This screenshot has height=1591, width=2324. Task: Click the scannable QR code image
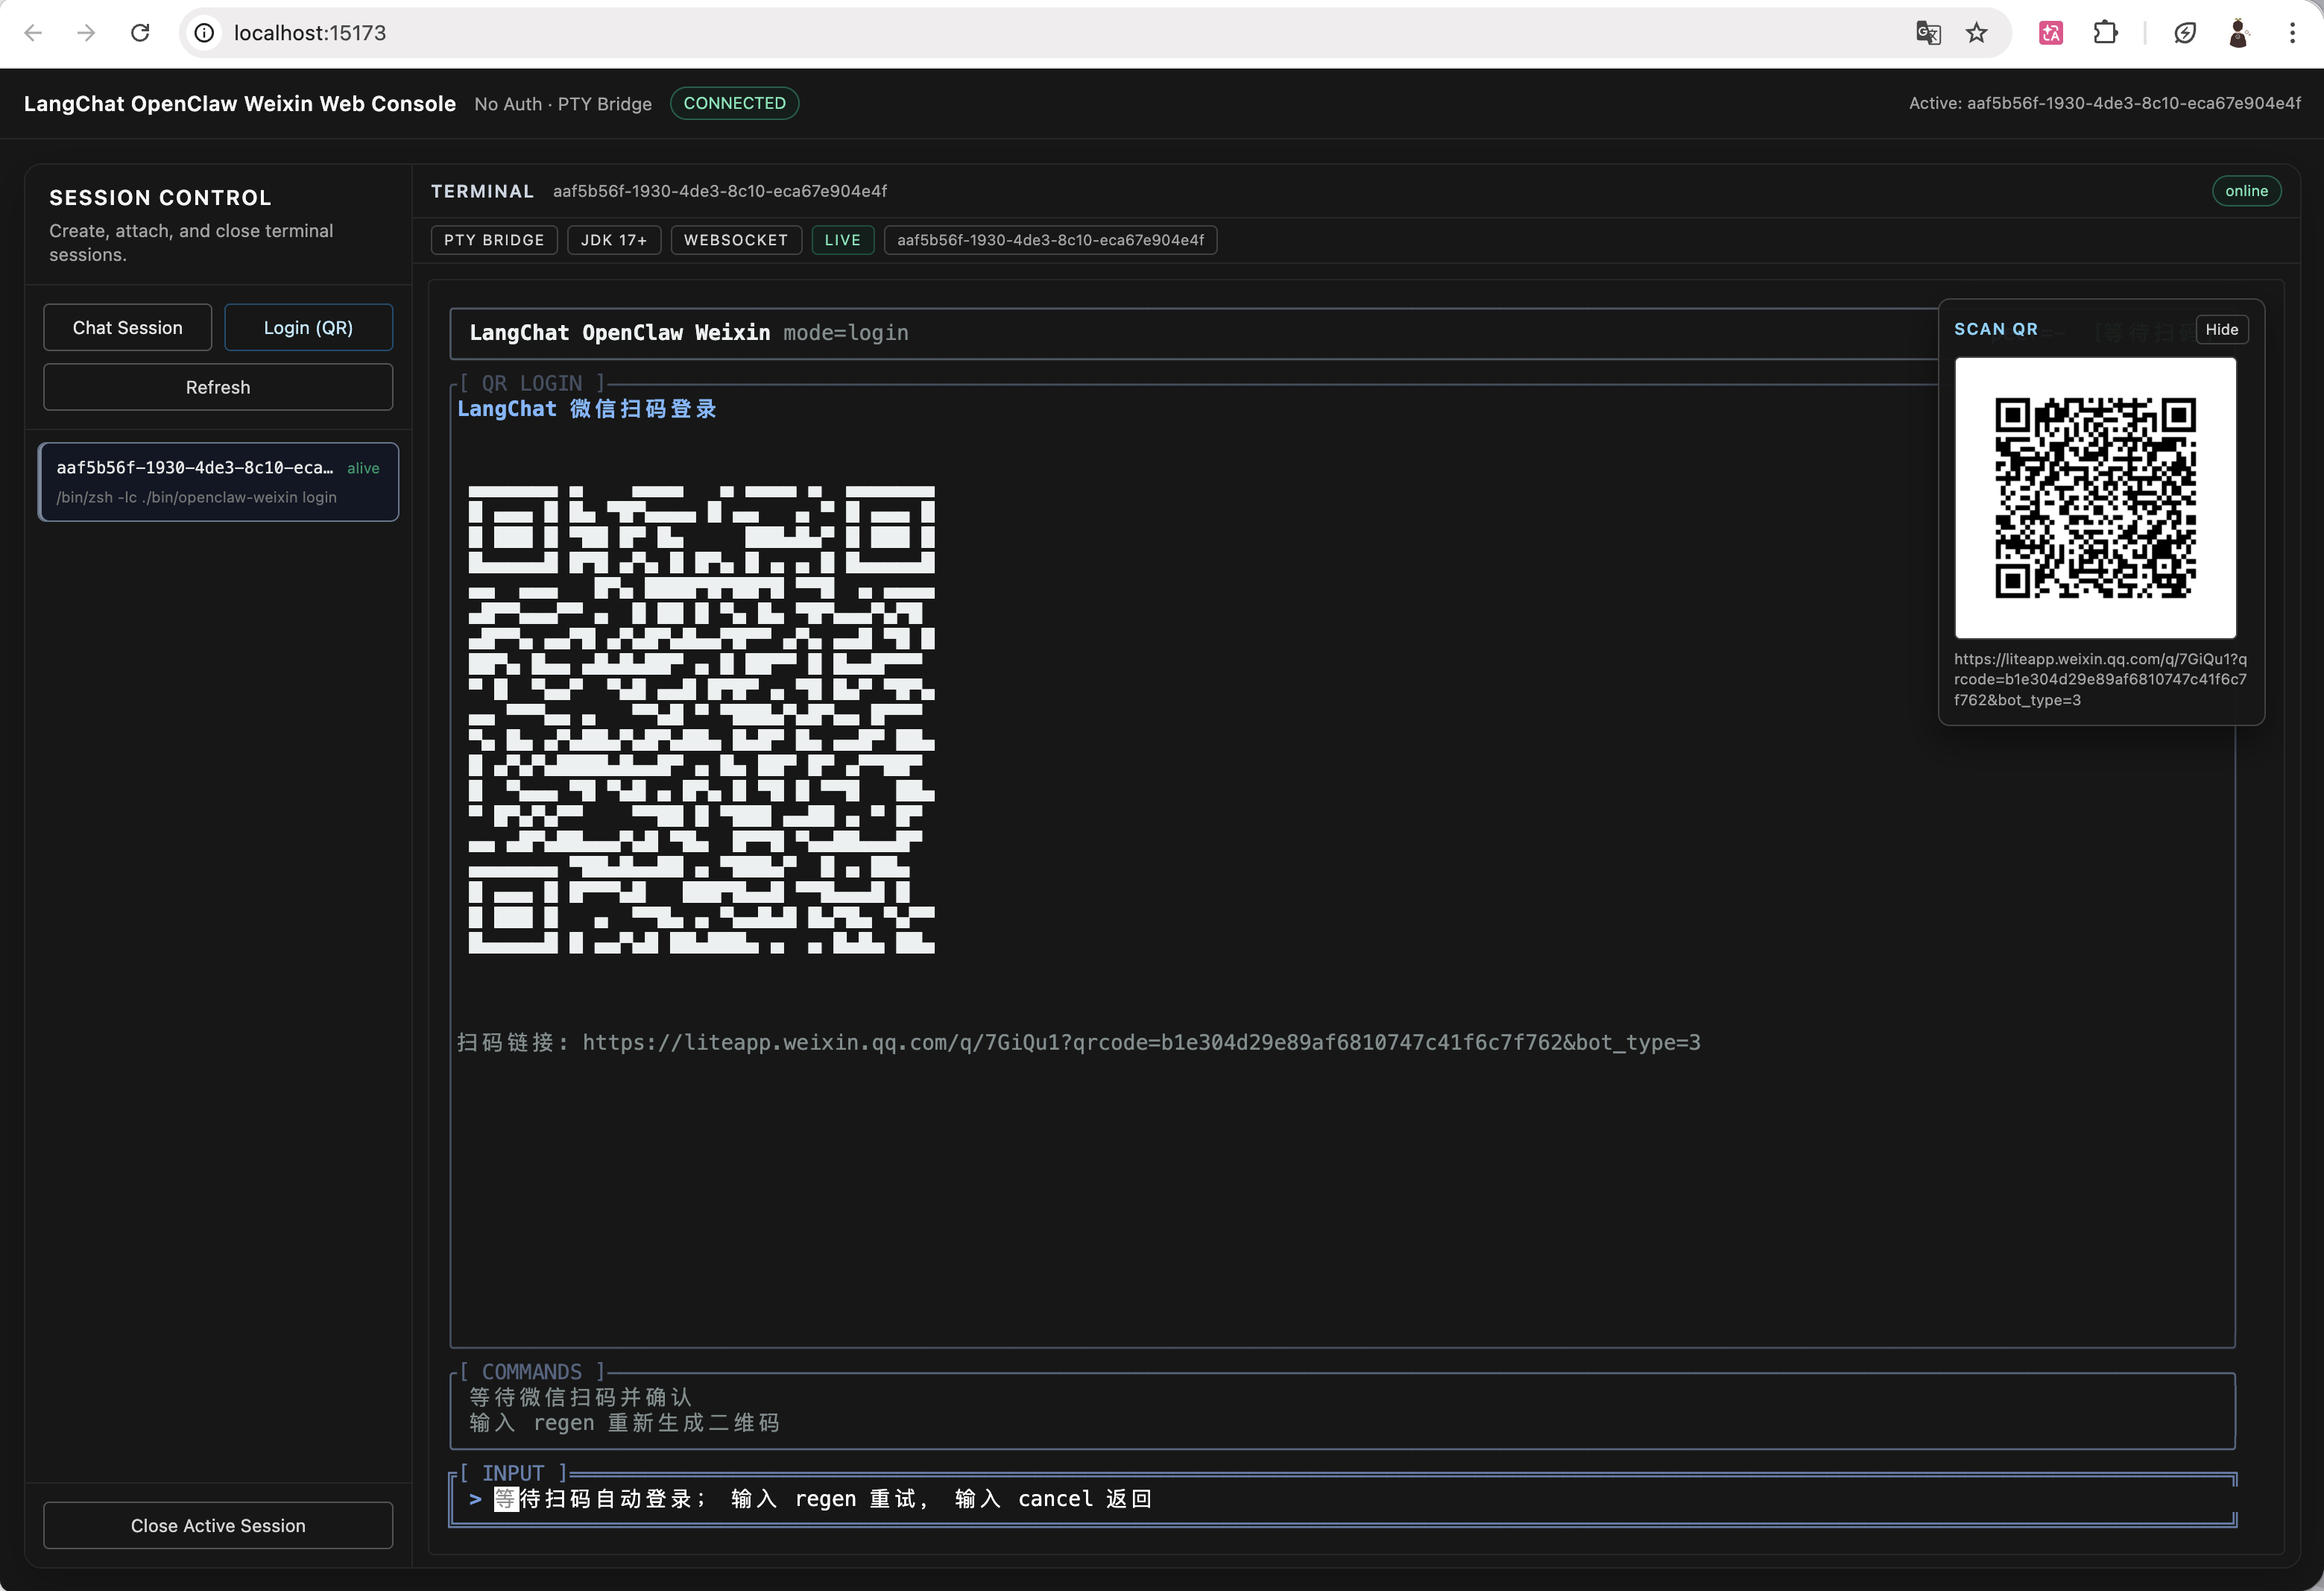point(2095,498)
